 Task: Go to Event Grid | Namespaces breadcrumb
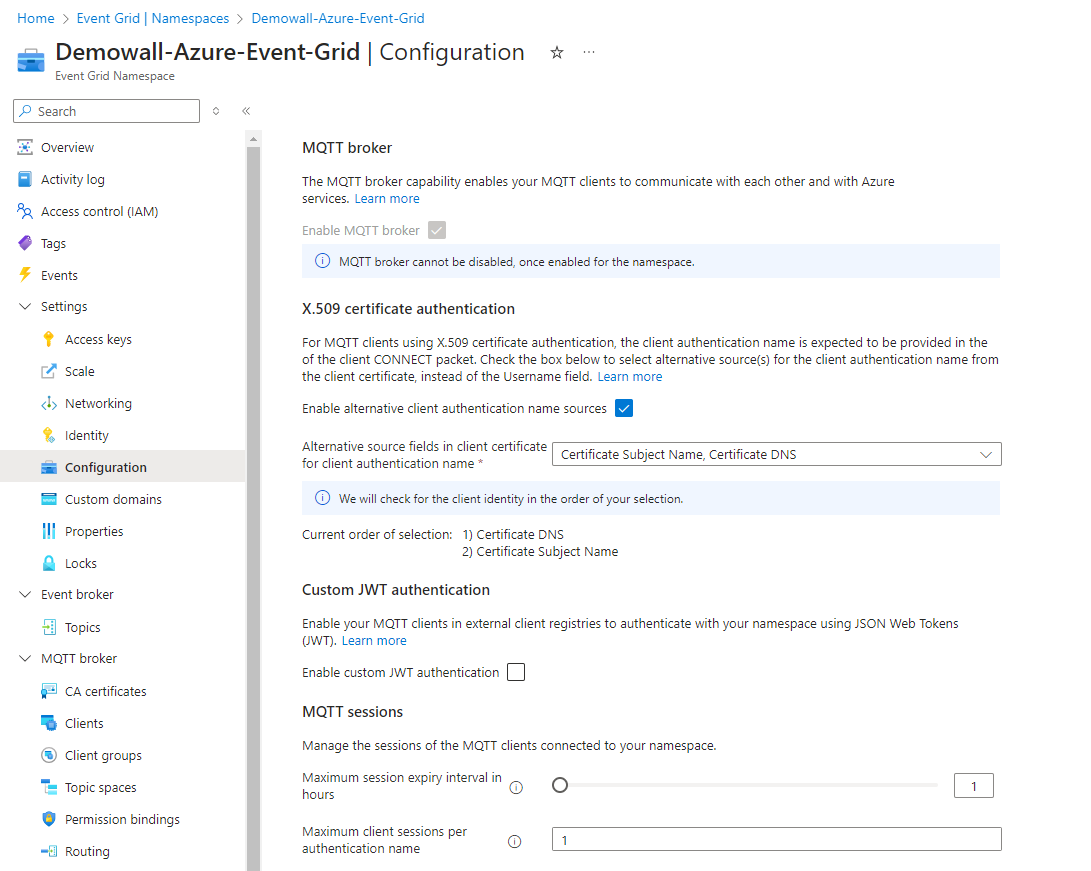(x=152, y=19)
